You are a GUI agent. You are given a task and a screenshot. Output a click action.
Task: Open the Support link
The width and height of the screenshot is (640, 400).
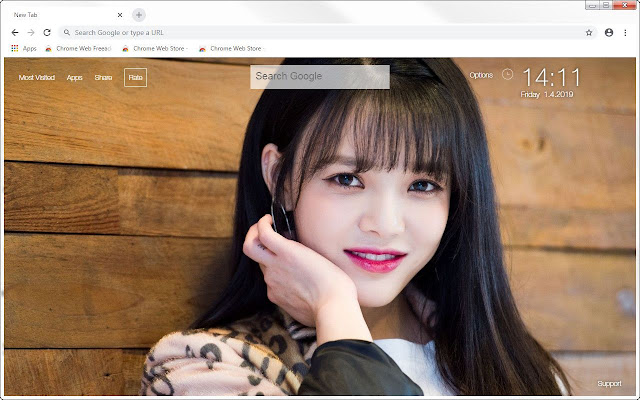pyautogui.click(x=609, y=384)
